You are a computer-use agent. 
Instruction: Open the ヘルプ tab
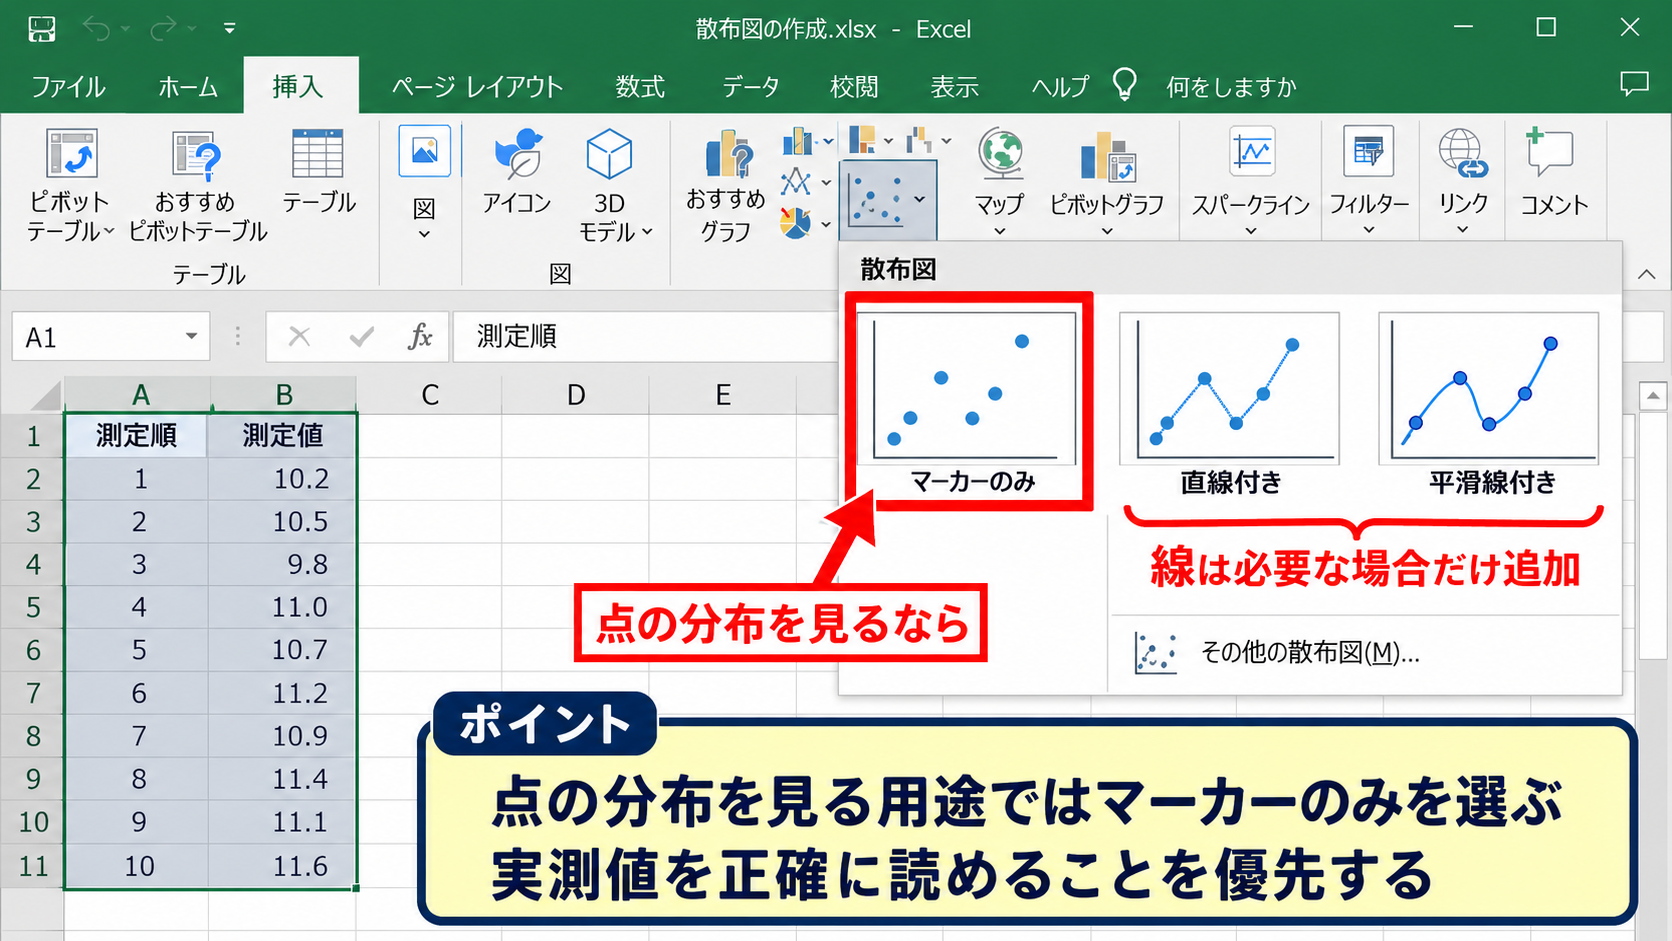1060,87
